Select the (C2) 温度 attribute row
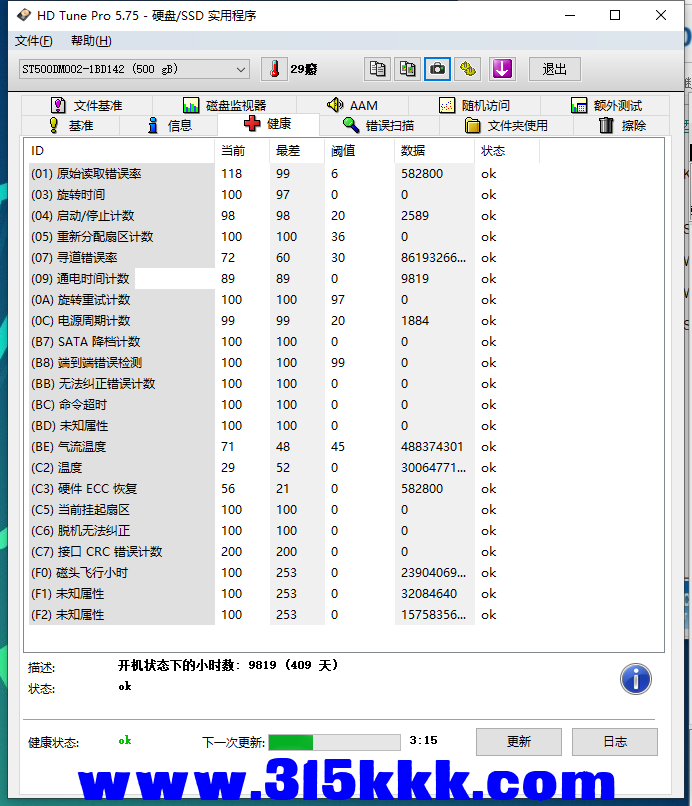Image resolution: width=692 pixels, height=806 pixels. [120, 468]
